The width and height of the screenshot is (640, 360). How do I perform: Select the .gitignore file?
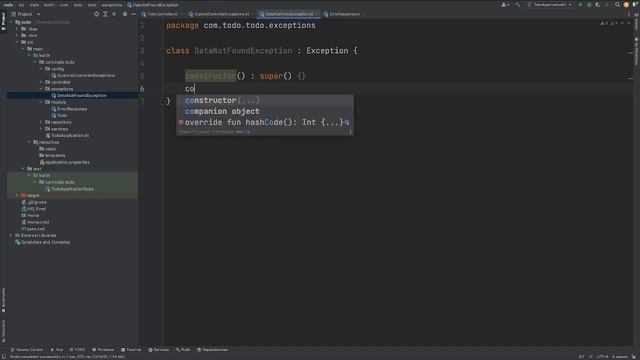click(36, 202)
